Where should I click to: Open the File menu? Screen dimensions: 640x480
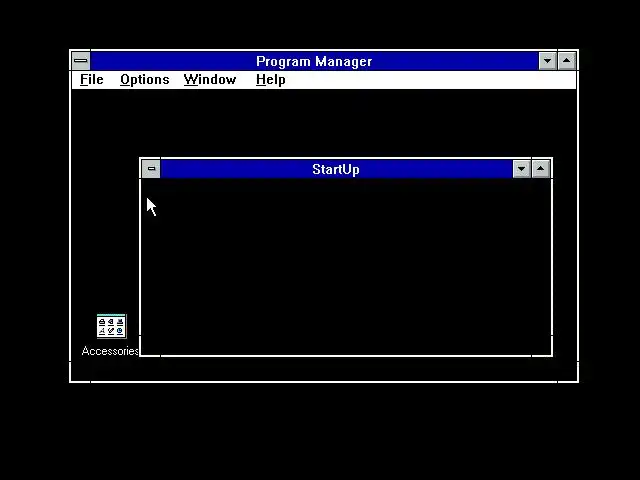click(x=91, y=80)
